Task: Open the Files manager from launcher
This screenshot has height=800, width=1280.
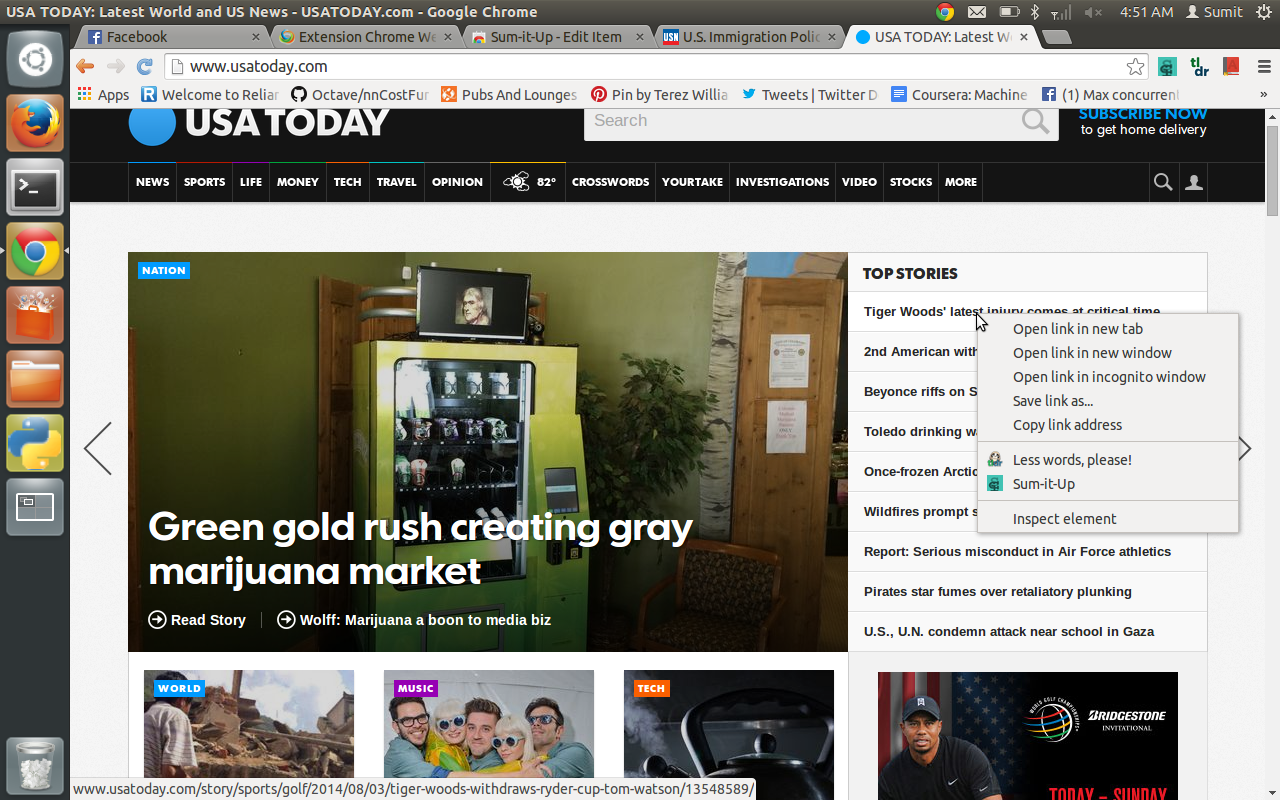Action: [x=35, y=379]
